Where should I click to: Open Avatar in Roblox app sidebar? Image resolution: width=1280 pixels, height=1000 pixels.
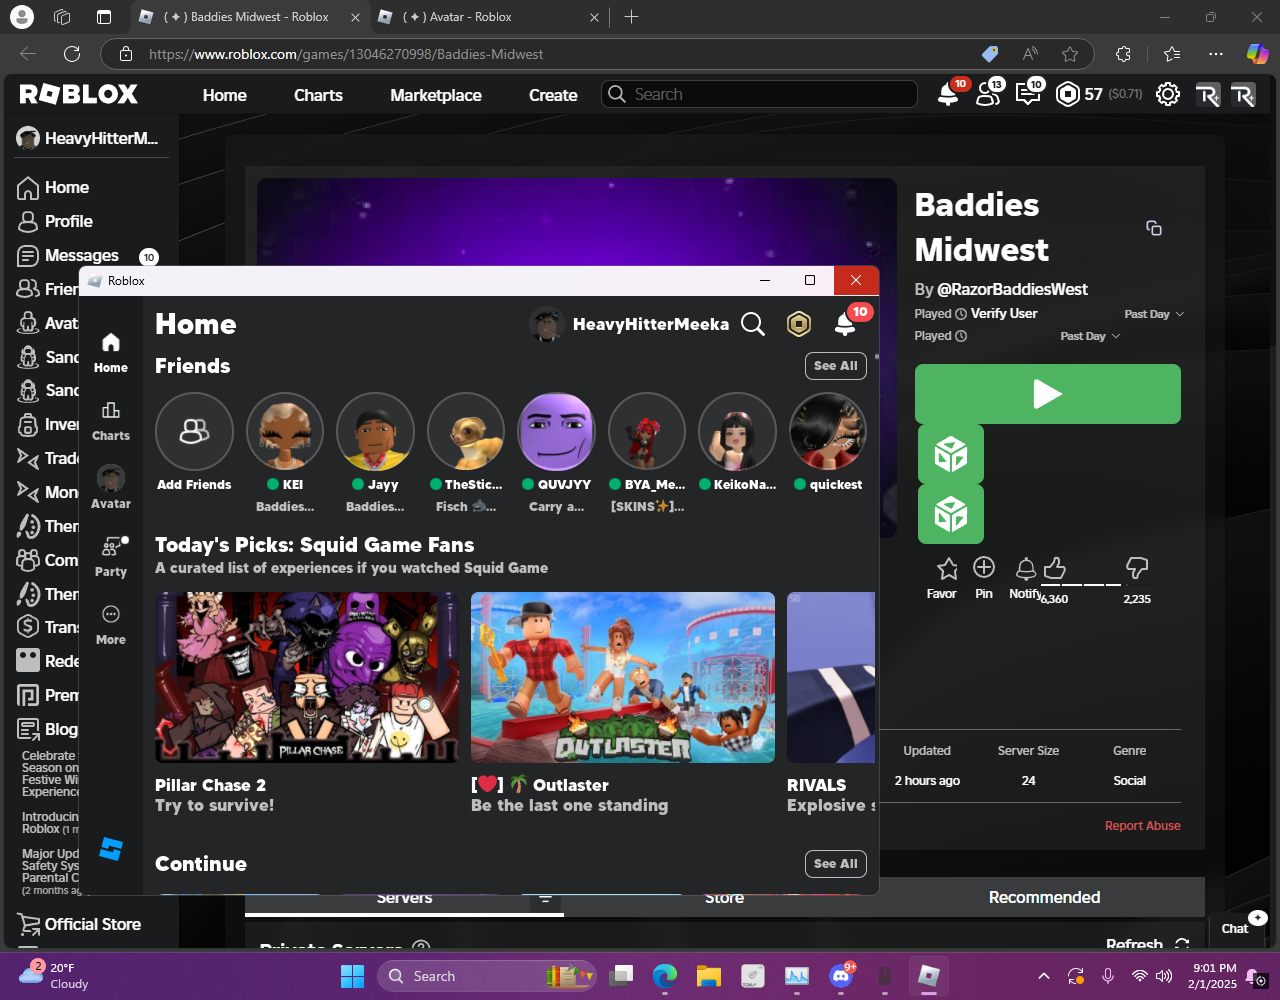point(111,487)
